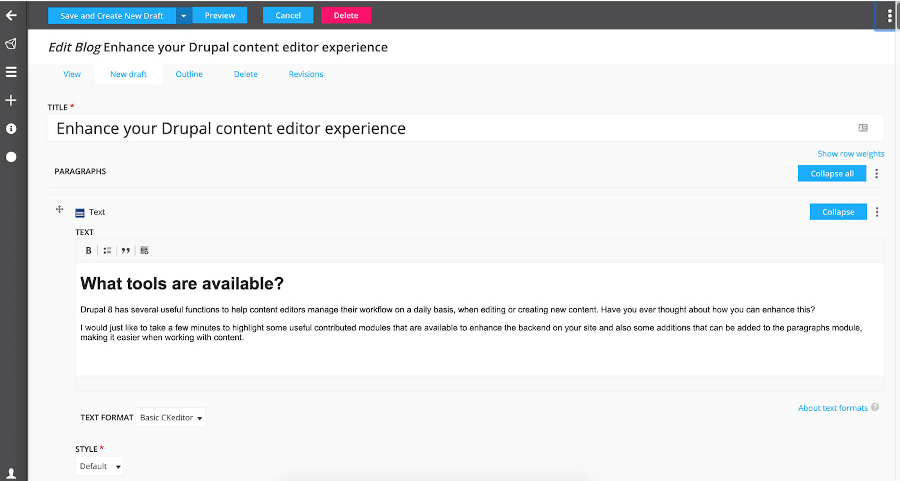Click the plus icon in the sidebar
900x481 pixels.
tap(11, 100)
